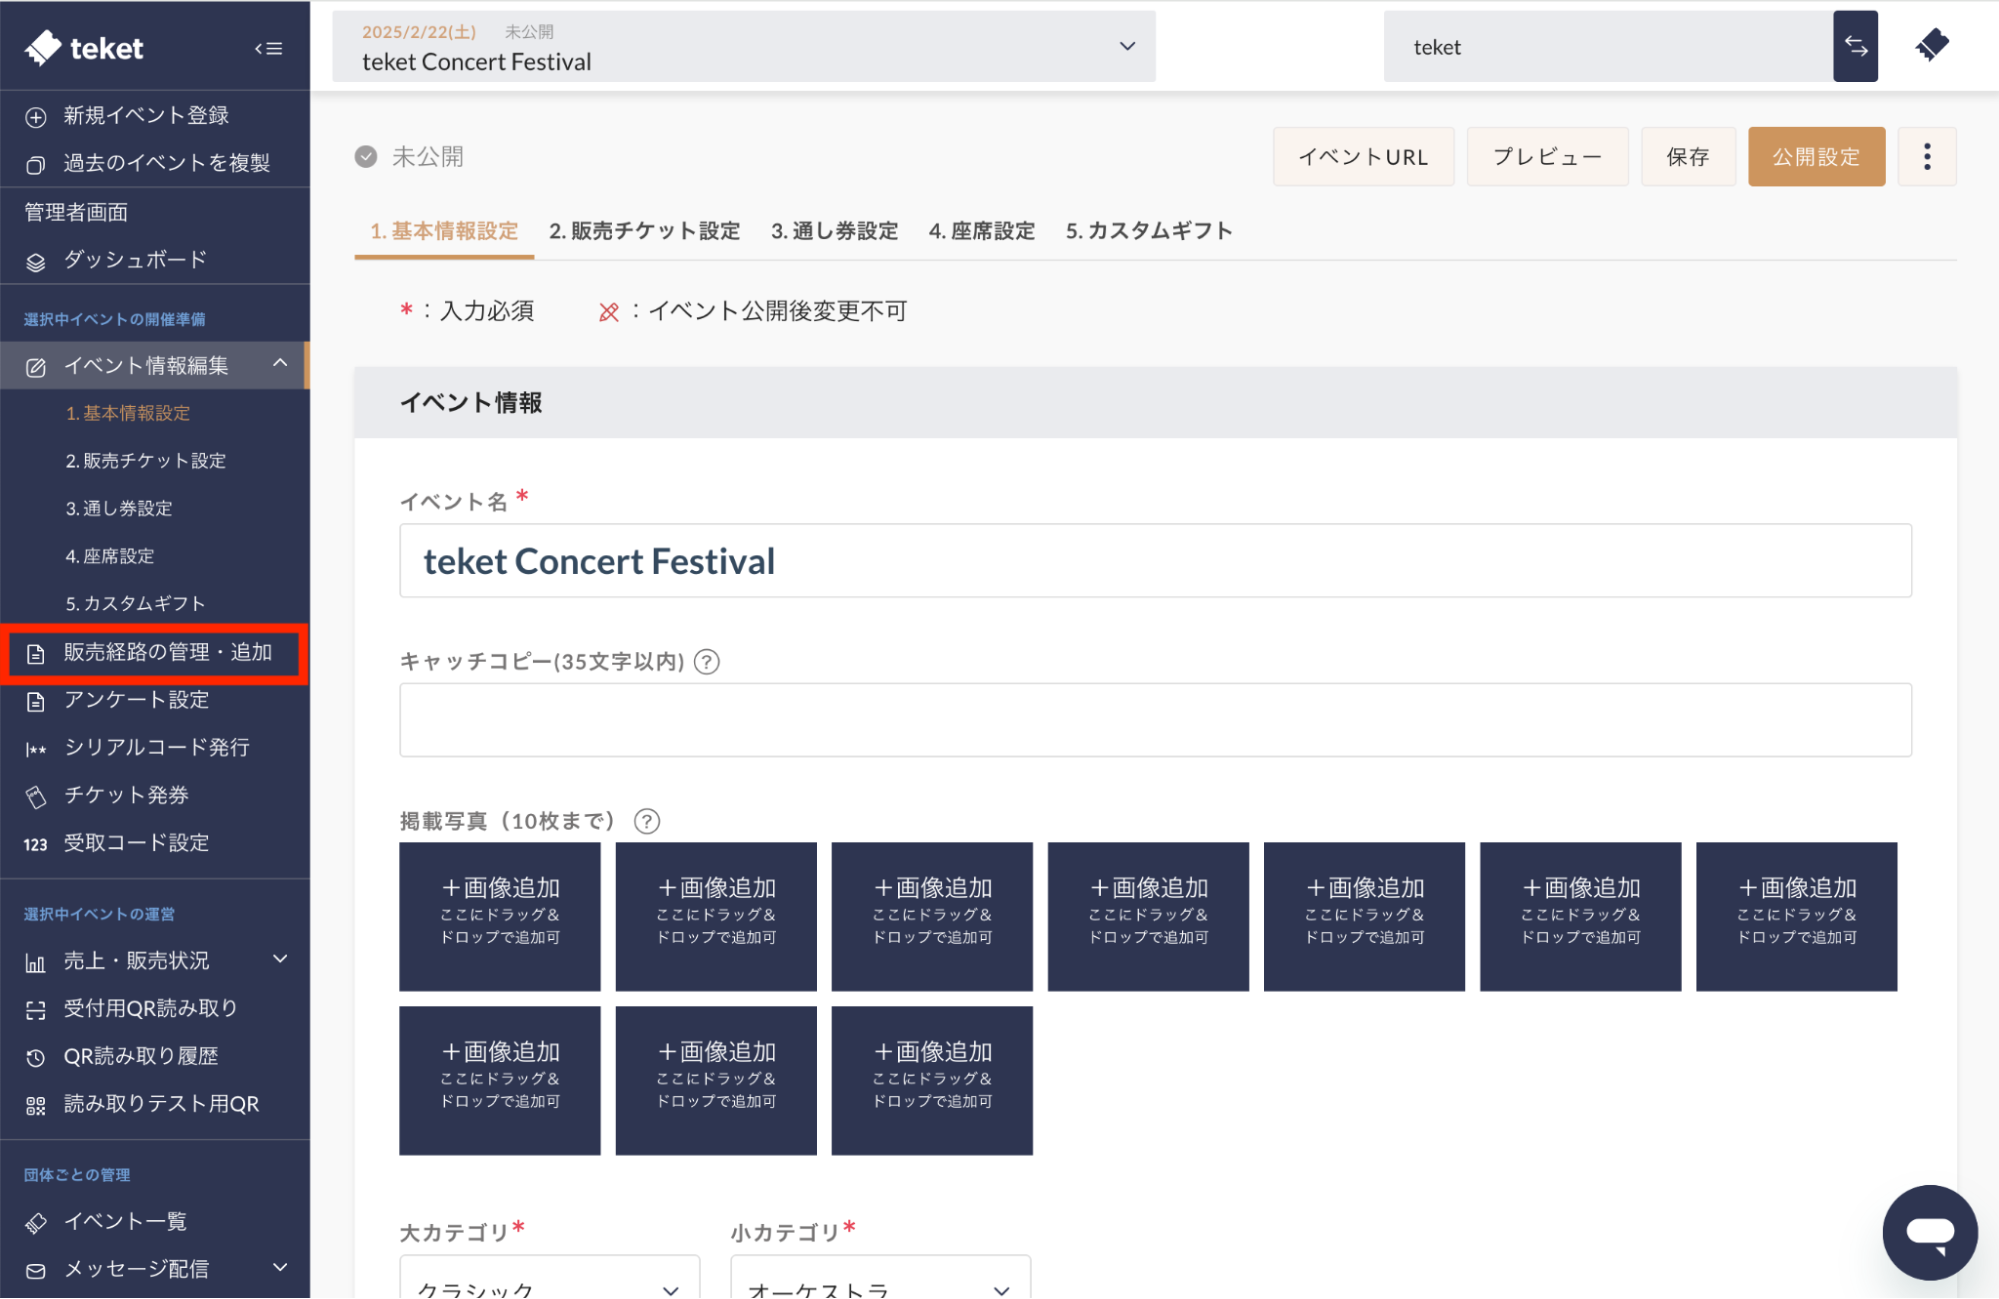Screen dimensions: 1999x1299
Task: Click the swap arrows button next to teket field
Action: [x=1855, y=46]
